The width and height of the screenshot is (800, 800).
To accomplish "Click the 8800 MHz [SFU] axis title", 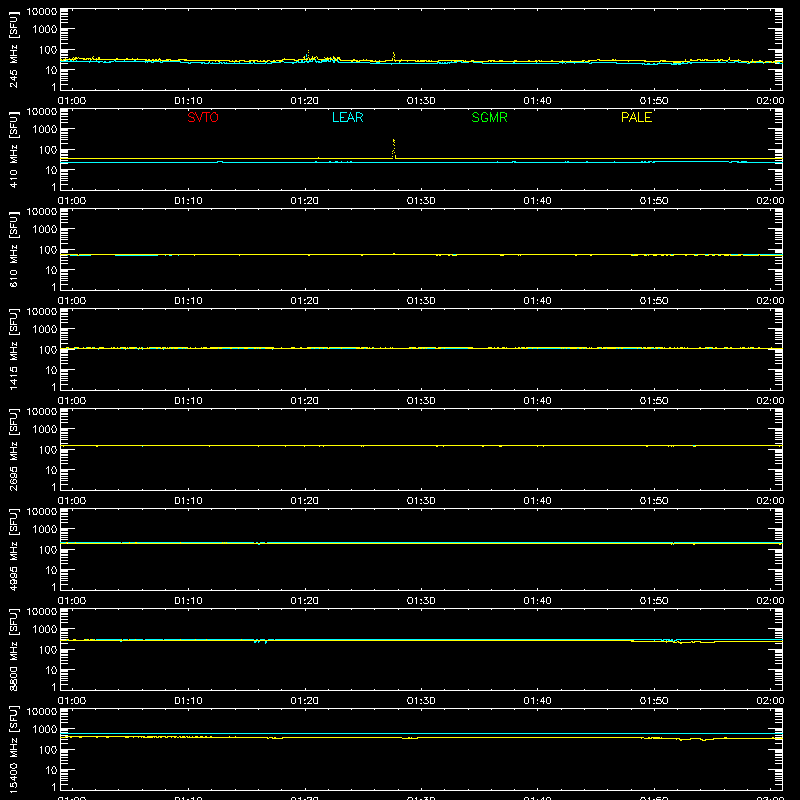I will [x=13, y=649].
